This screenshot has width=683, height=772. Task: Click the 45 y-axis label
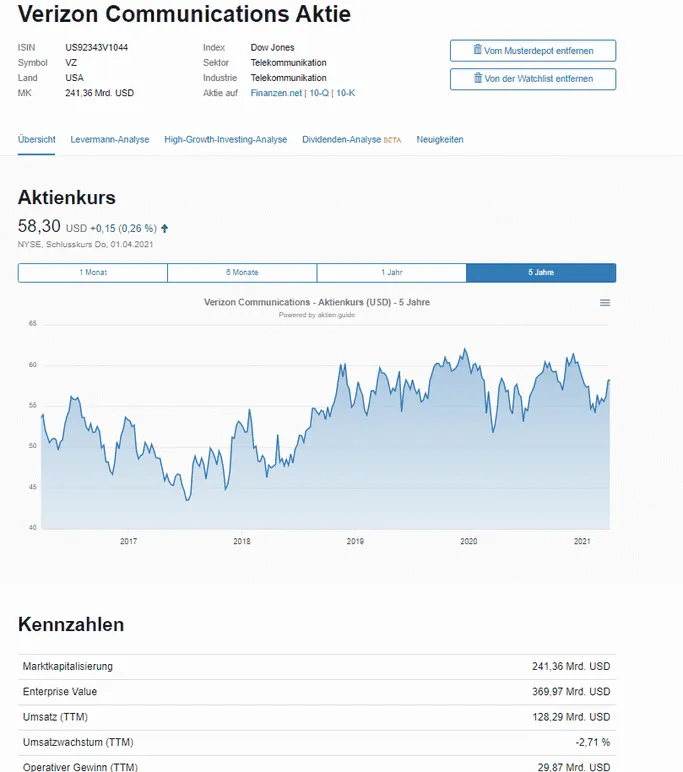click(x=33, y=487)
